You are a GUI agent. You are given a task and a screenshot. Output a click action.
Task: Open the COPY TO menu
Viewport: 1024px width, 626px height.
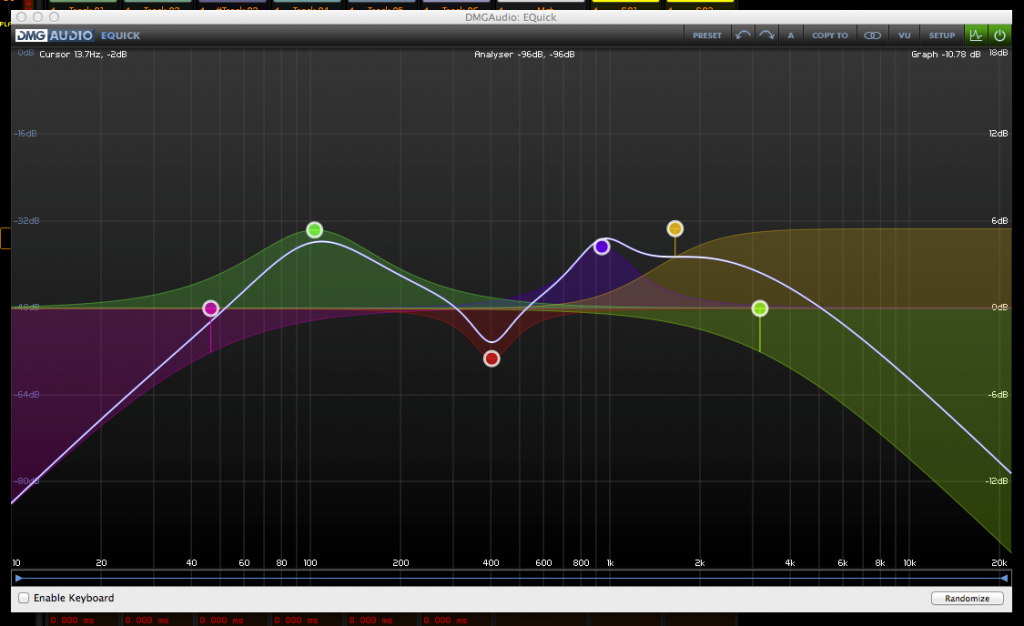(829, 35)
